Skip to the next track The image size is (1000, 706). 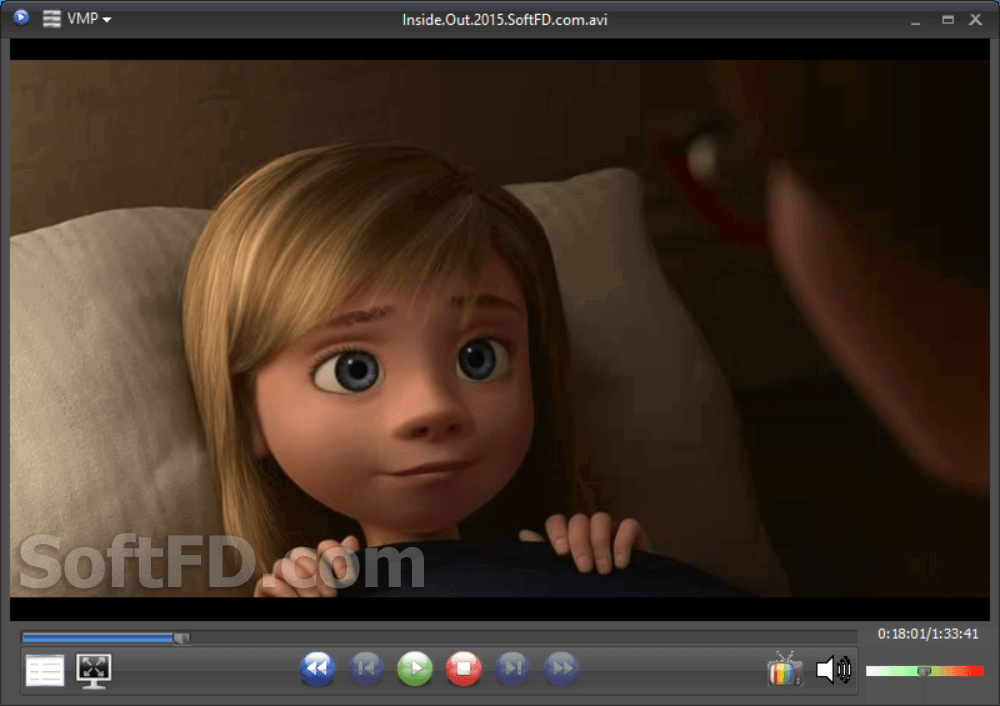(513, 668)
